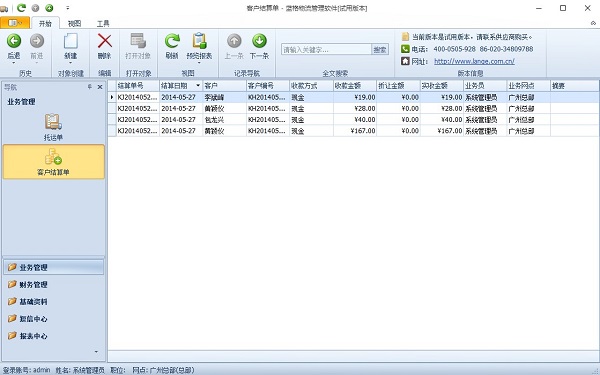Sort by the 客户 column header
The image size is (600, 375).
[x=224, y=86]
